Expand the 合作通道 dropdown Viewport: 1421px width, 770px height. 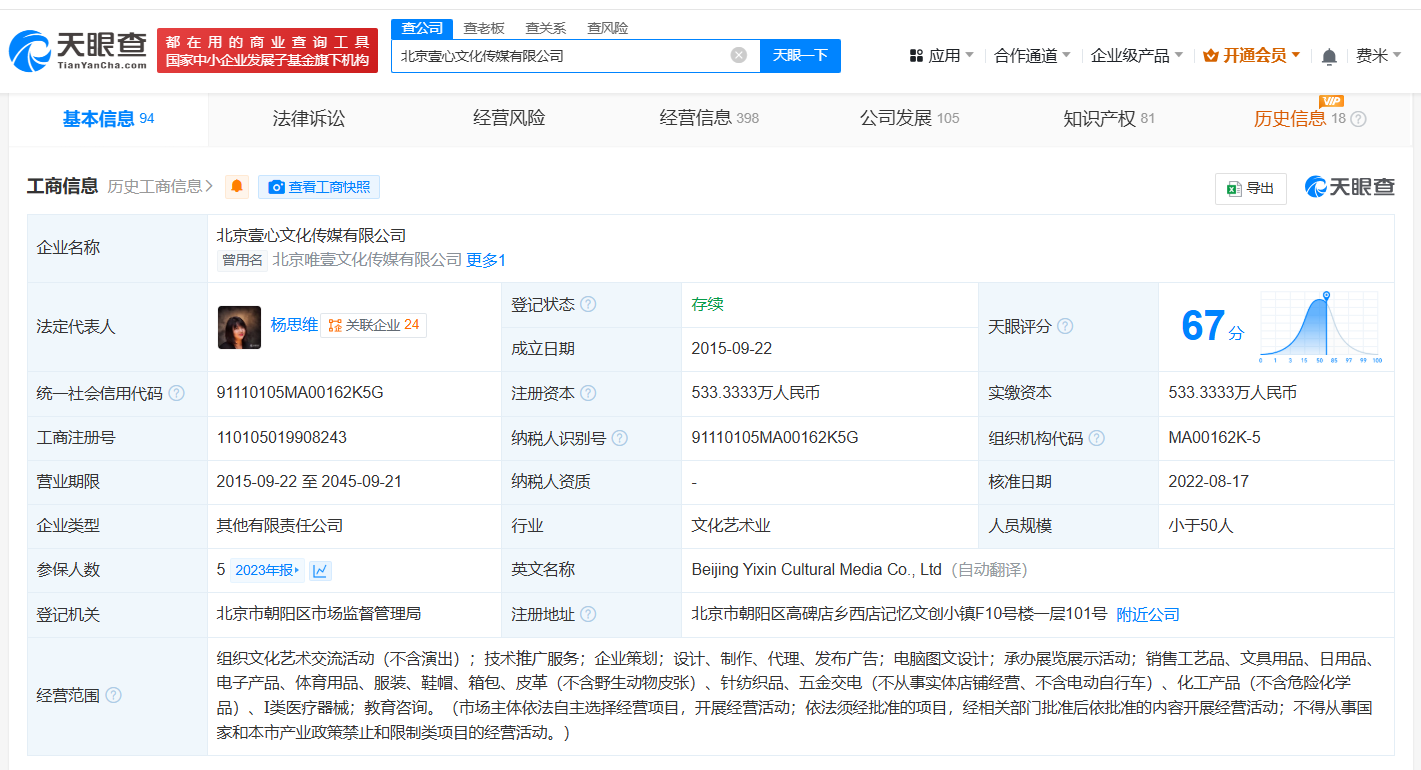point(1032,55)
